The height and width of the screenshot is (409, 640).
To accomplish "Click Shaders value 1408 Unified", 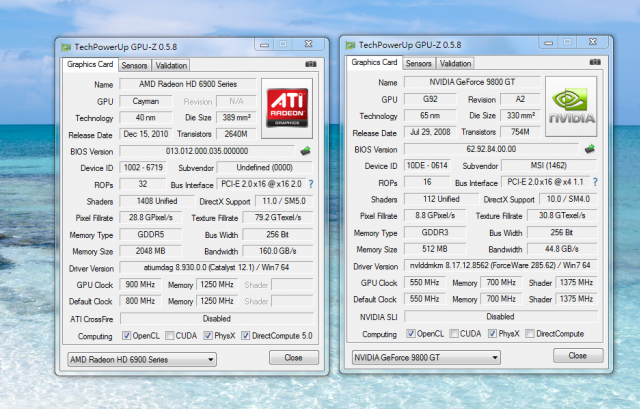I will tap(157, 201).
